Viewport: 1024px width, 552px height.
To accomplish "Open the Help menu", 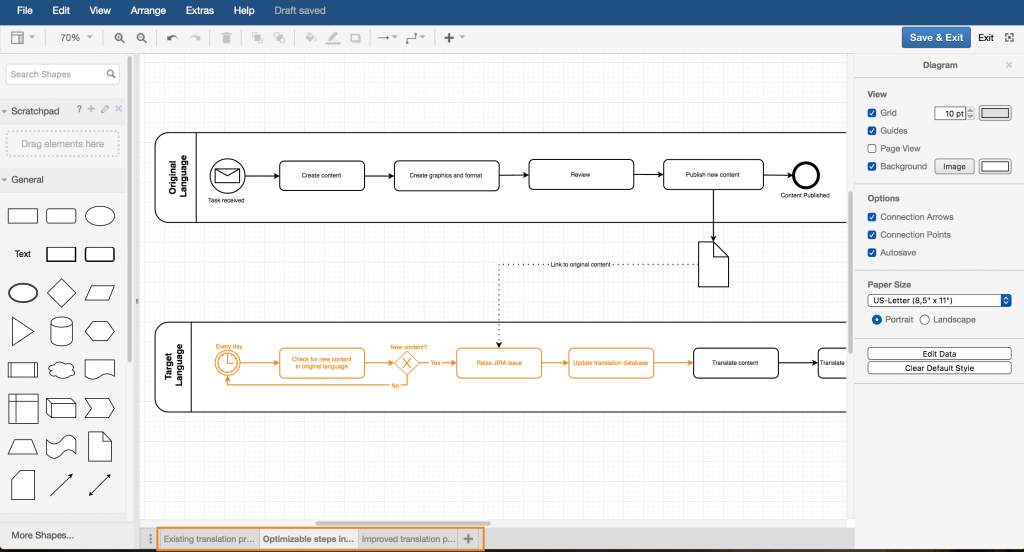I will tap(244, 10).
